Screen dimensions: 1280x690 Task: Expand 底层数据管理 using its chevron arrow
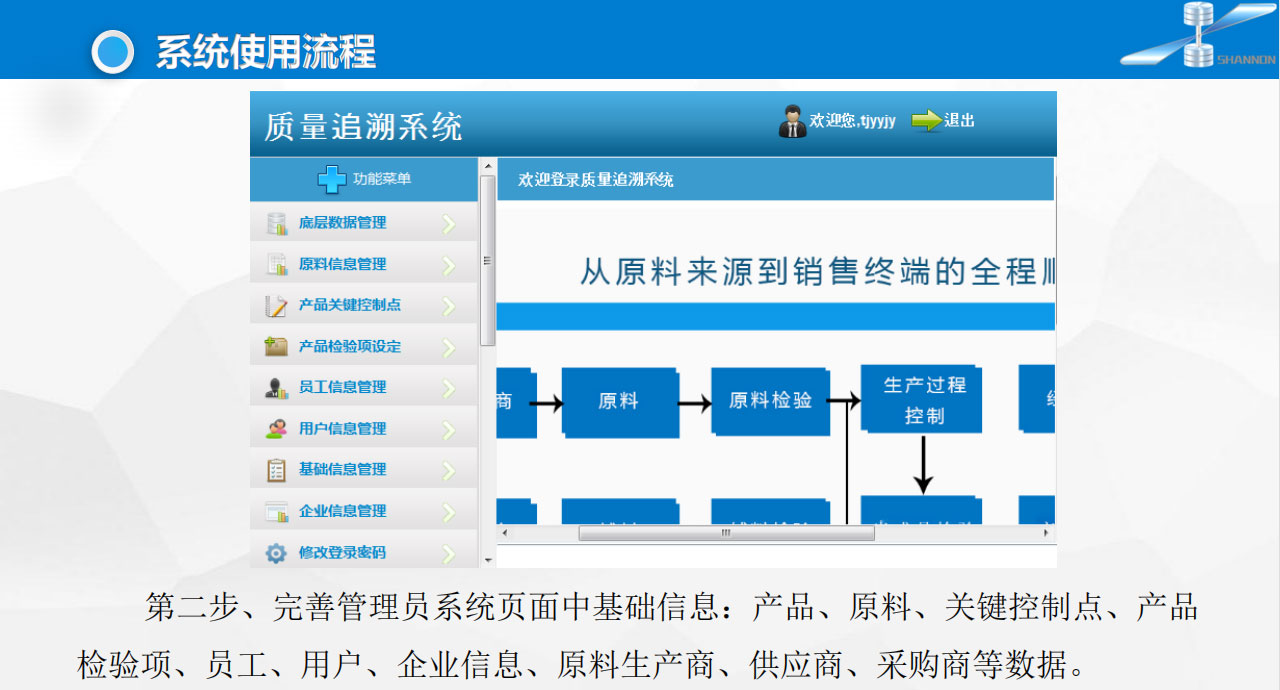(x=448, y=224)
